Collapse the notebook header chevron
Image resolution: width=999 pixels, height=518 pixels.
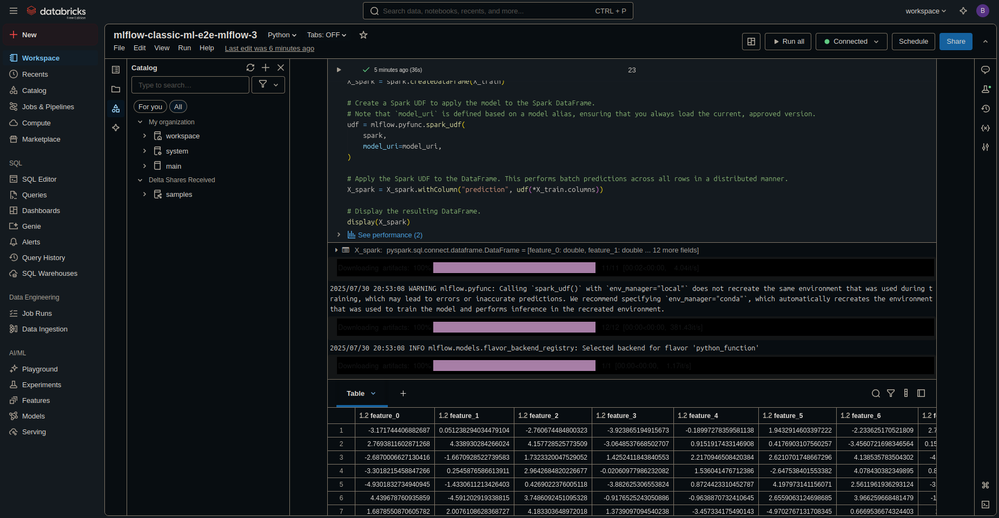point(985,41)
